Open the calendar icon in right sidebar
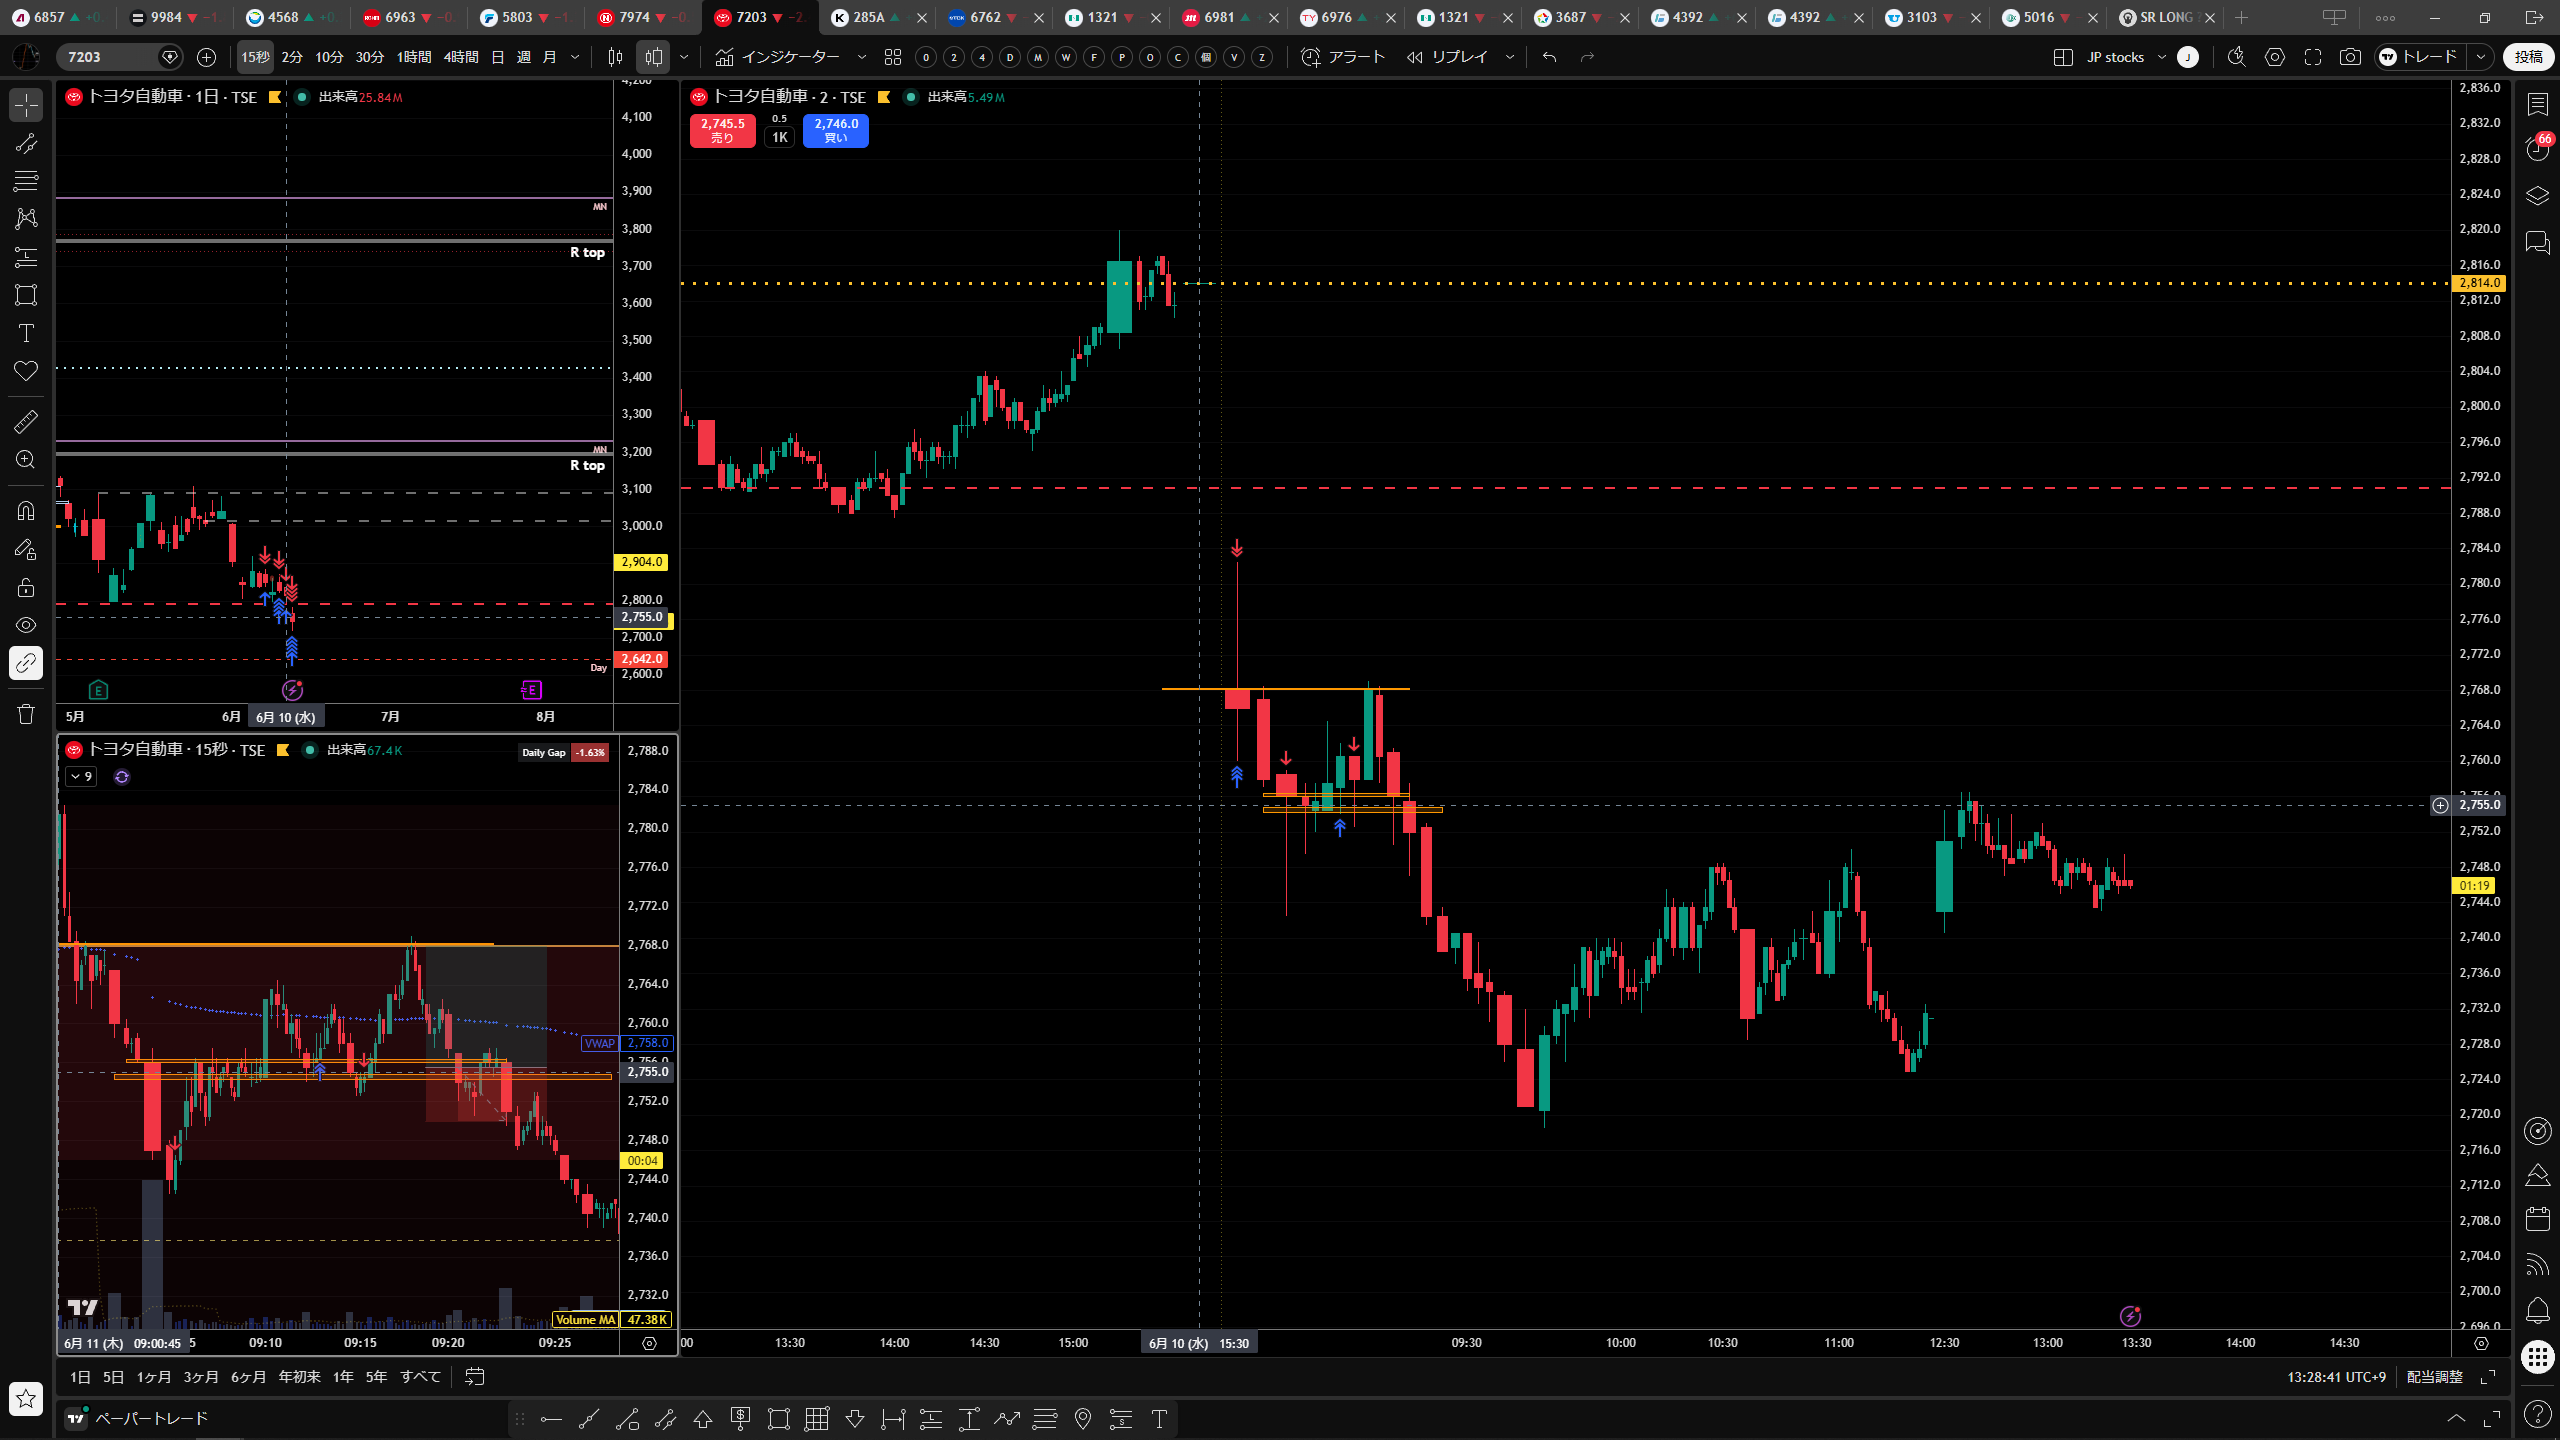This screenshot has height=1440, width=2560. click(2537, 1218)
